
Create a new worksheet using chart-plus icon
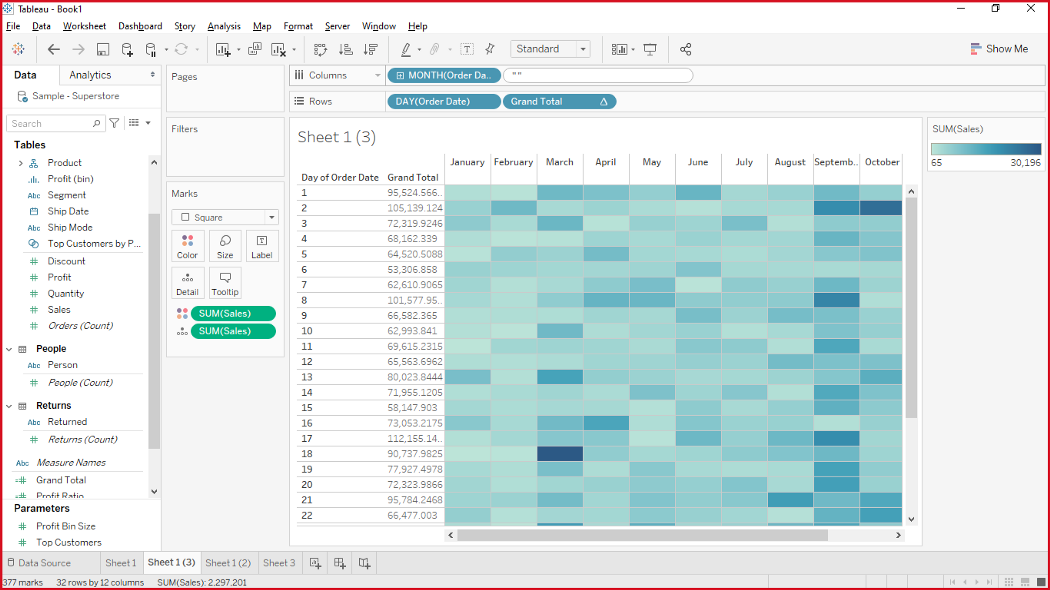(223, 49)
